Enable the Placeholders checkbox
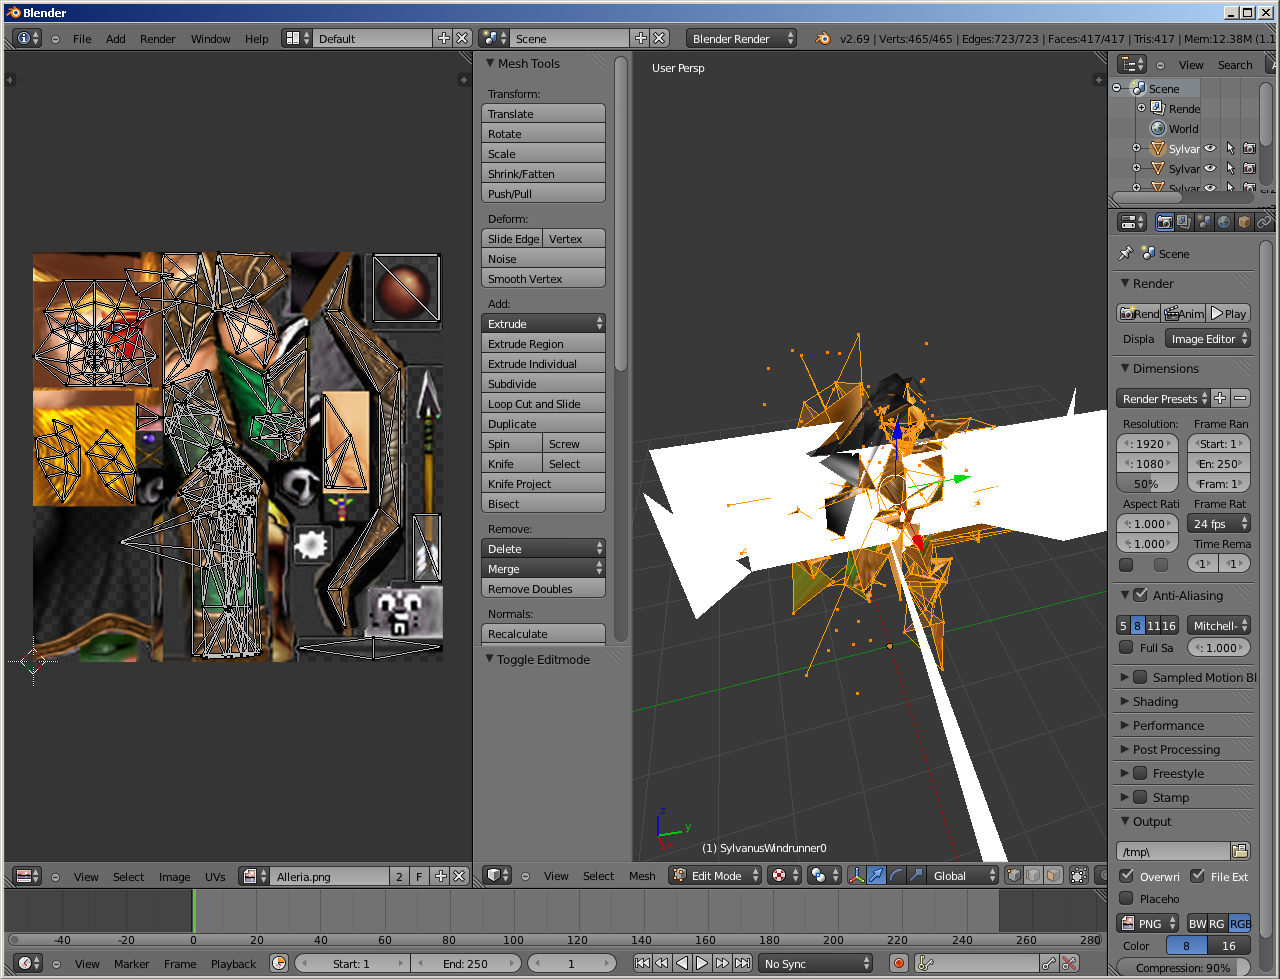This screenshot has height=979, width=1280. [1126, 898]
